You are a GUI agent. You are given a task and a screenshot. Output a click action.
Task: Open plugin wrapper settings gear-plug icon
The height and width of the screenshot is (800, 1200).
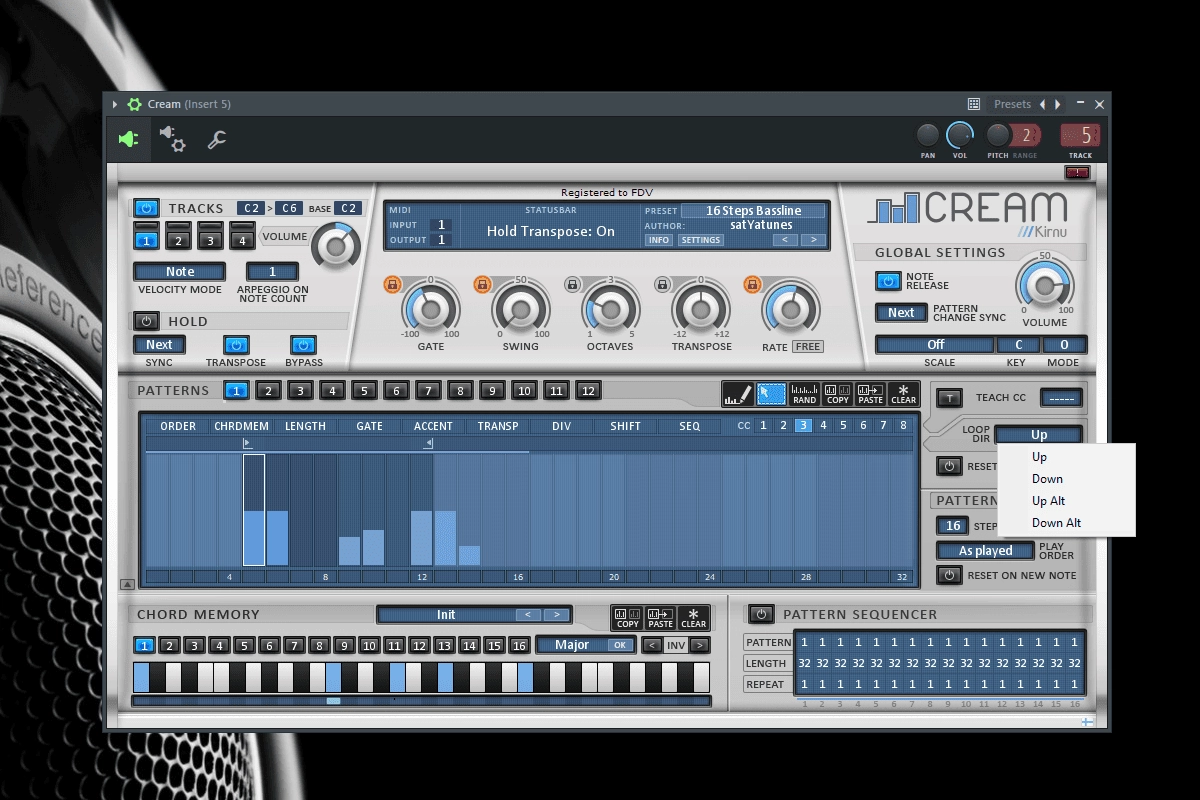click(x=172, y=140)
